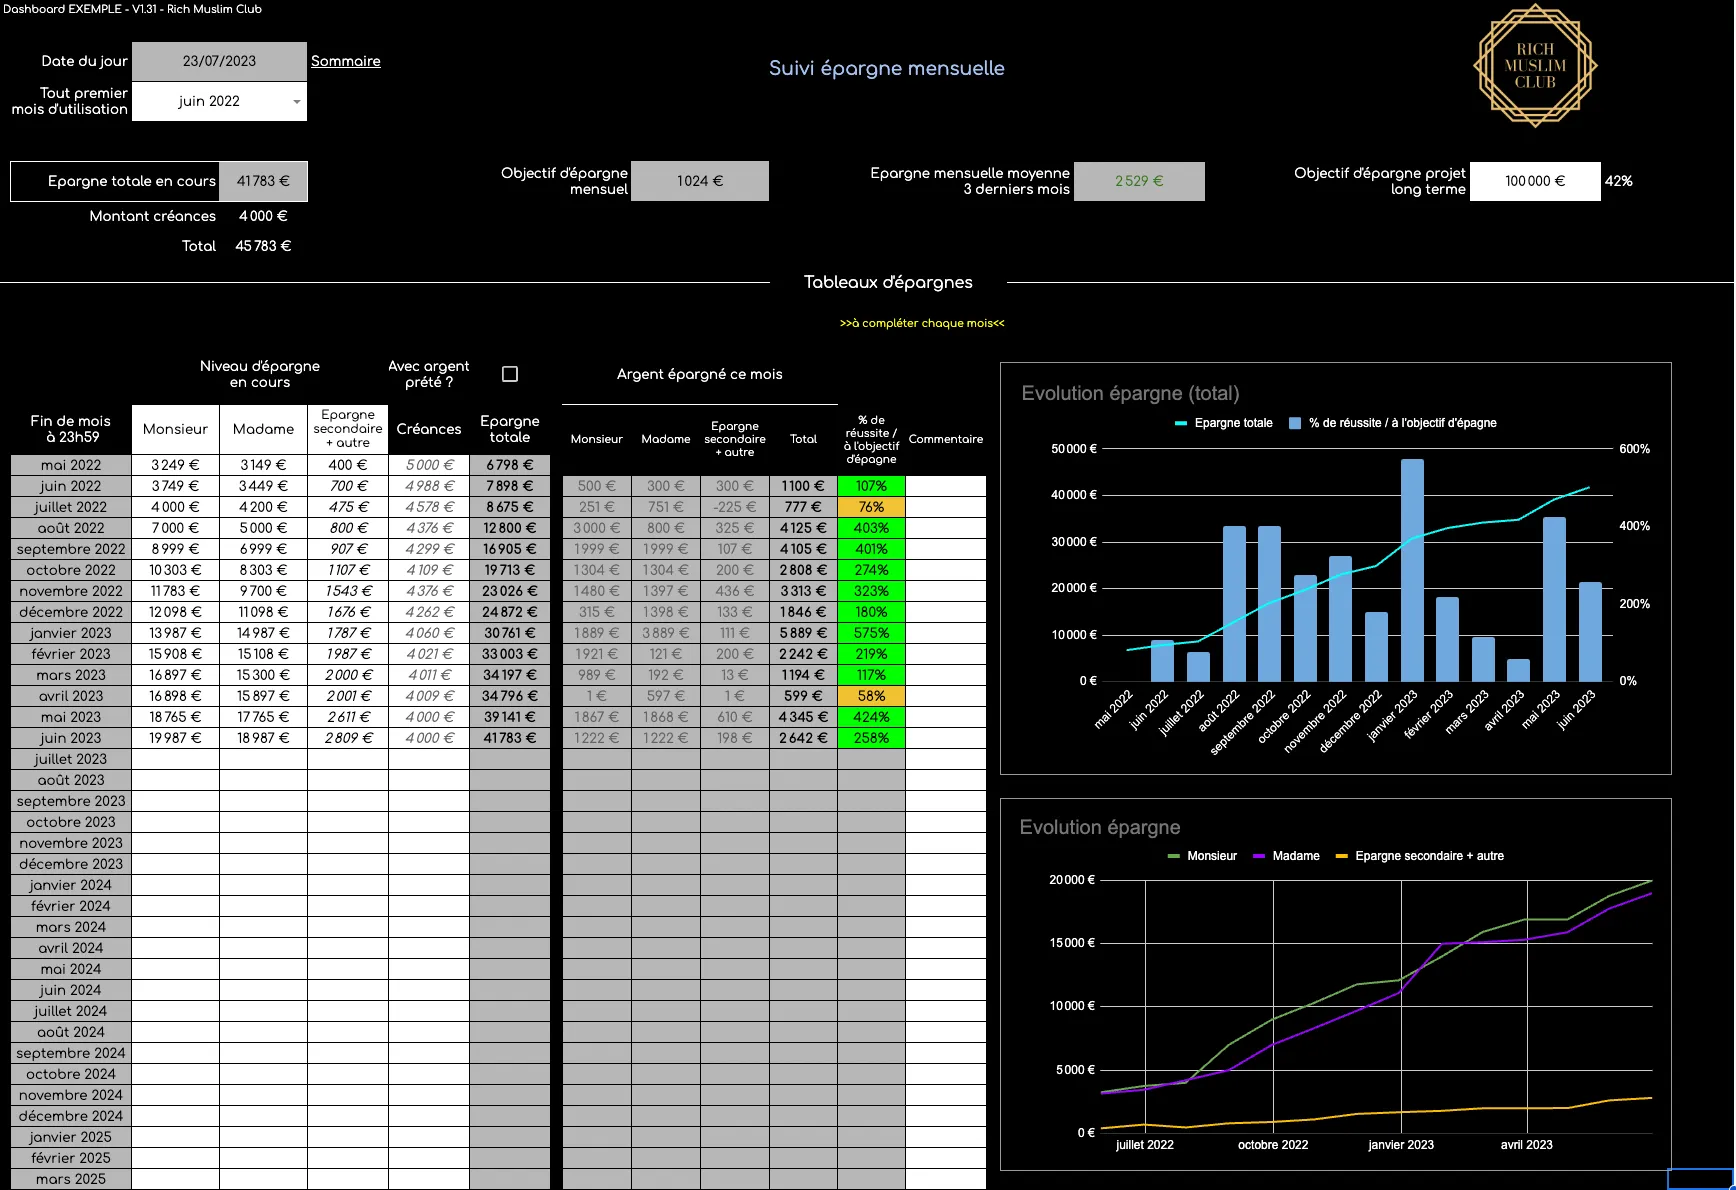This screenshot has height=1190, width=1736.
Task: Select the 'Evolution épargne (total)' chart title
Action: click(1130, 393)
